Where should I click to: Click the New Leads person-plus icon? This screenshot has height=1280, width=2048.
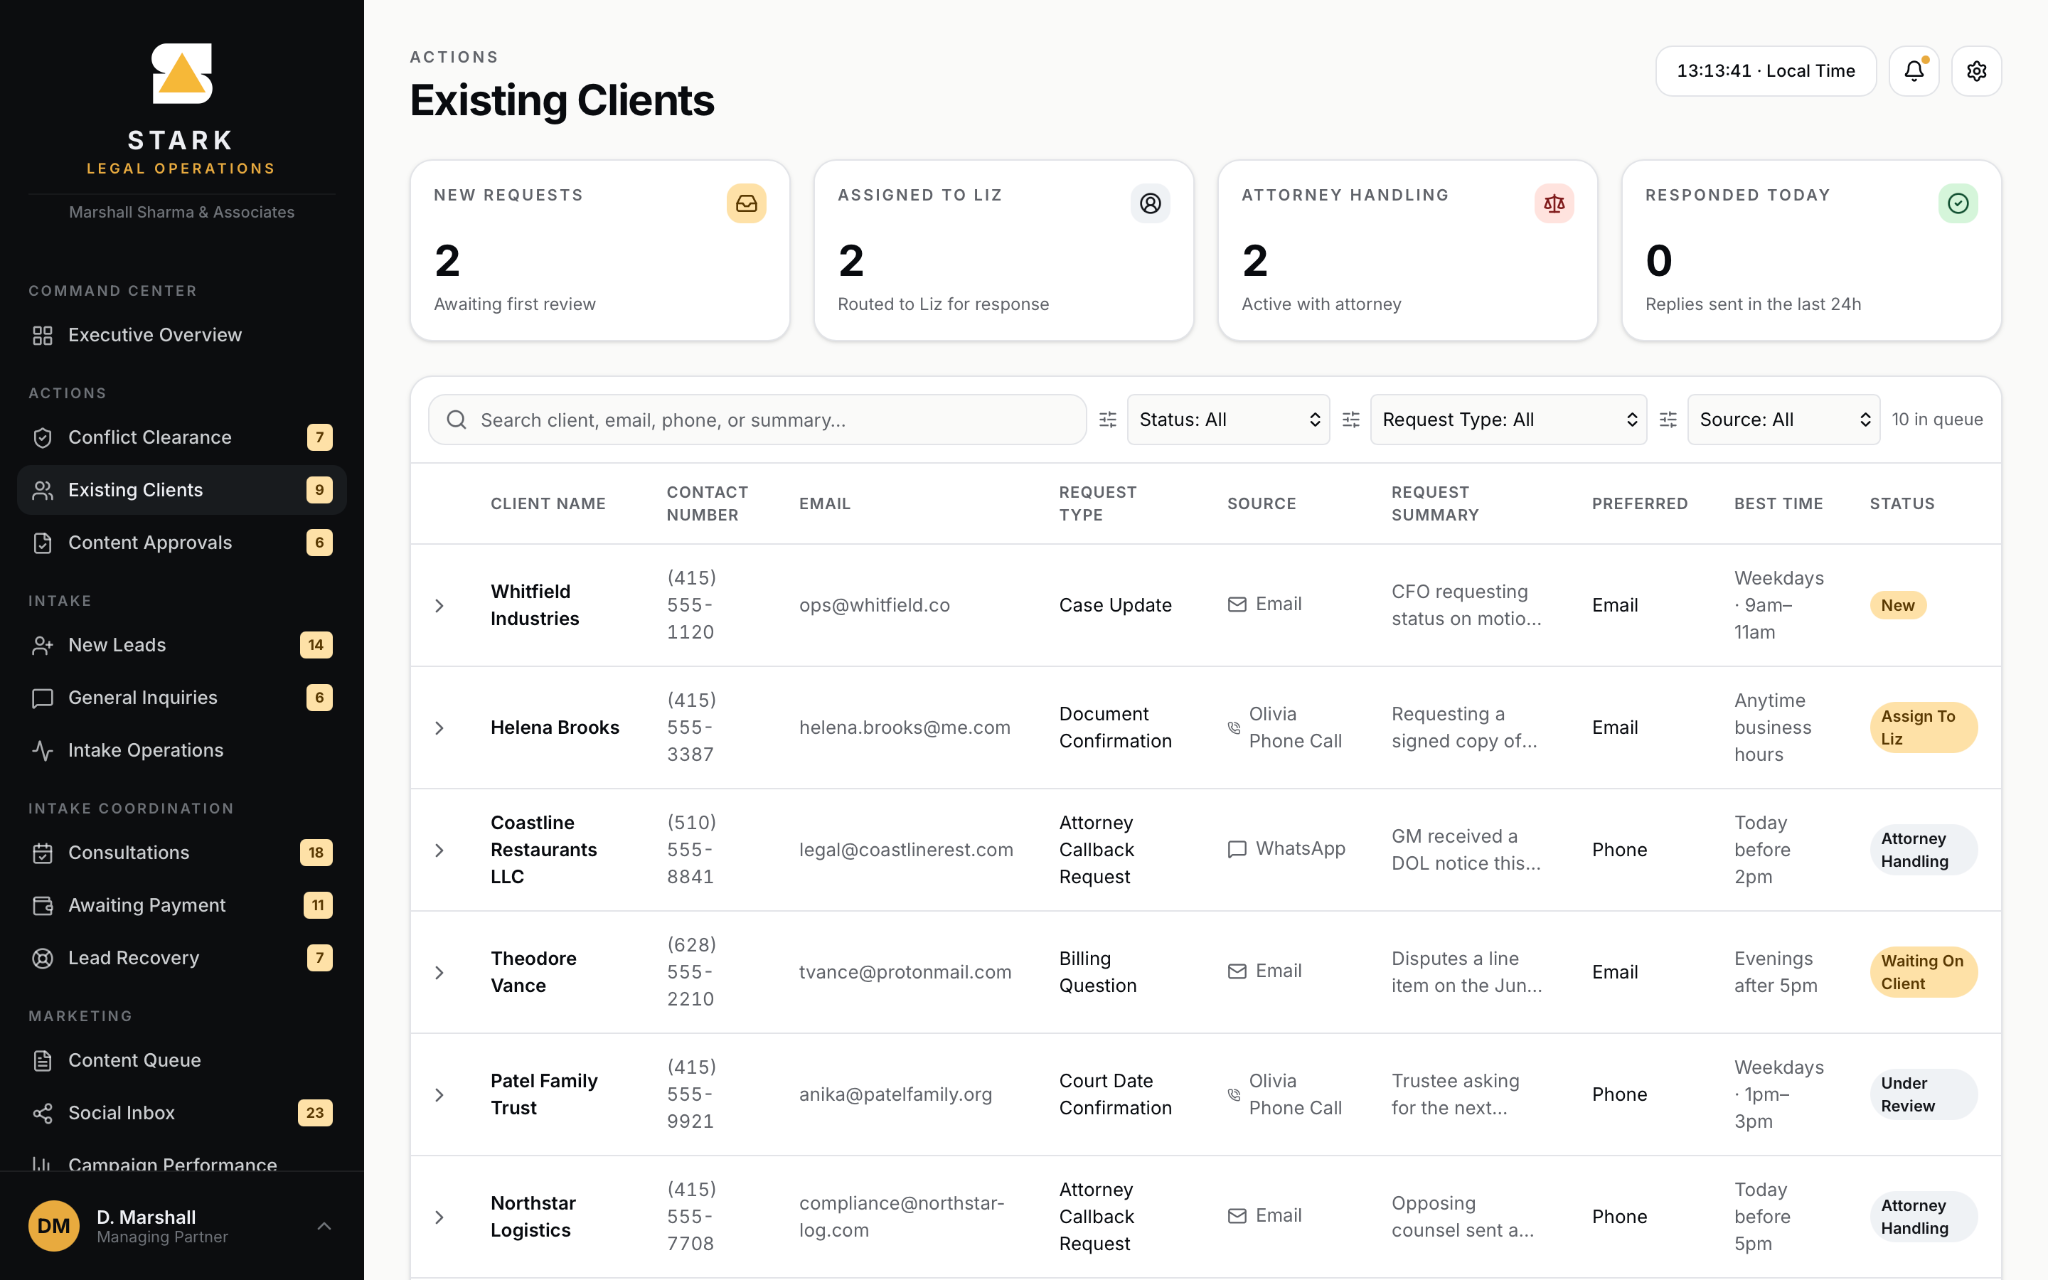(x=42, y=645)
